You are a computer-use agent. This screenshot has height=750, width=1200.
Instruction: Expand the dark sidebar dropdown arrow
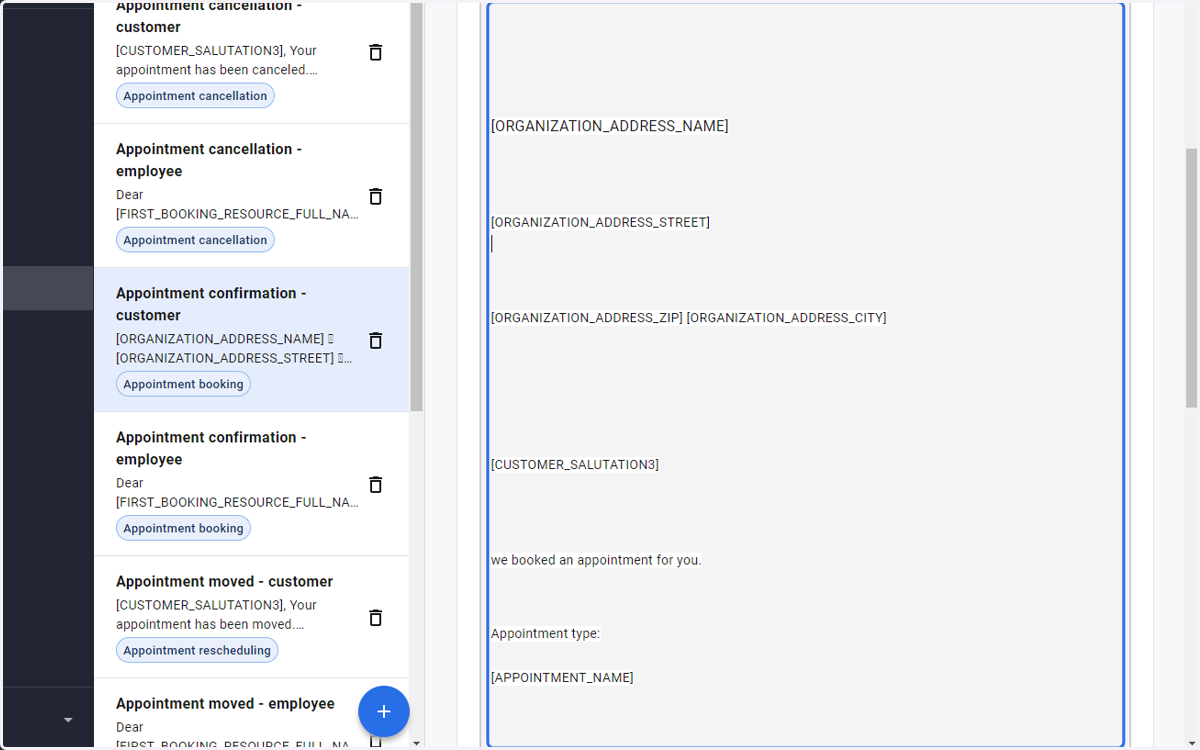pyautogui.click(x=68, y=720)
